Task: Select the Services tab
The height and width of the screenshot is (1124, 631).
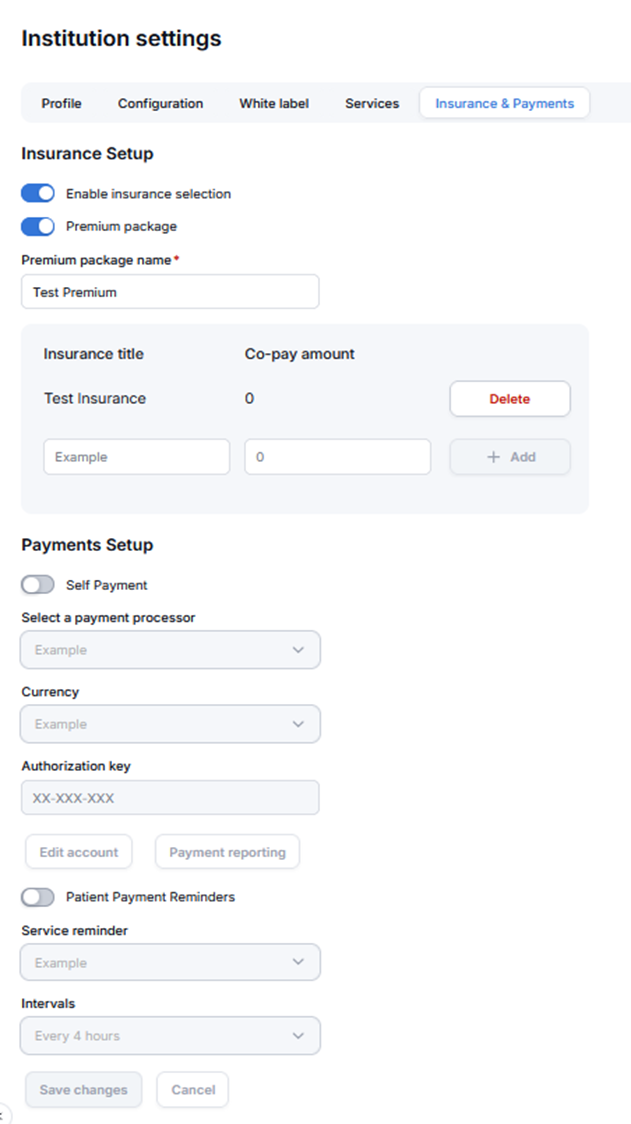Action: tap(371, 103)
